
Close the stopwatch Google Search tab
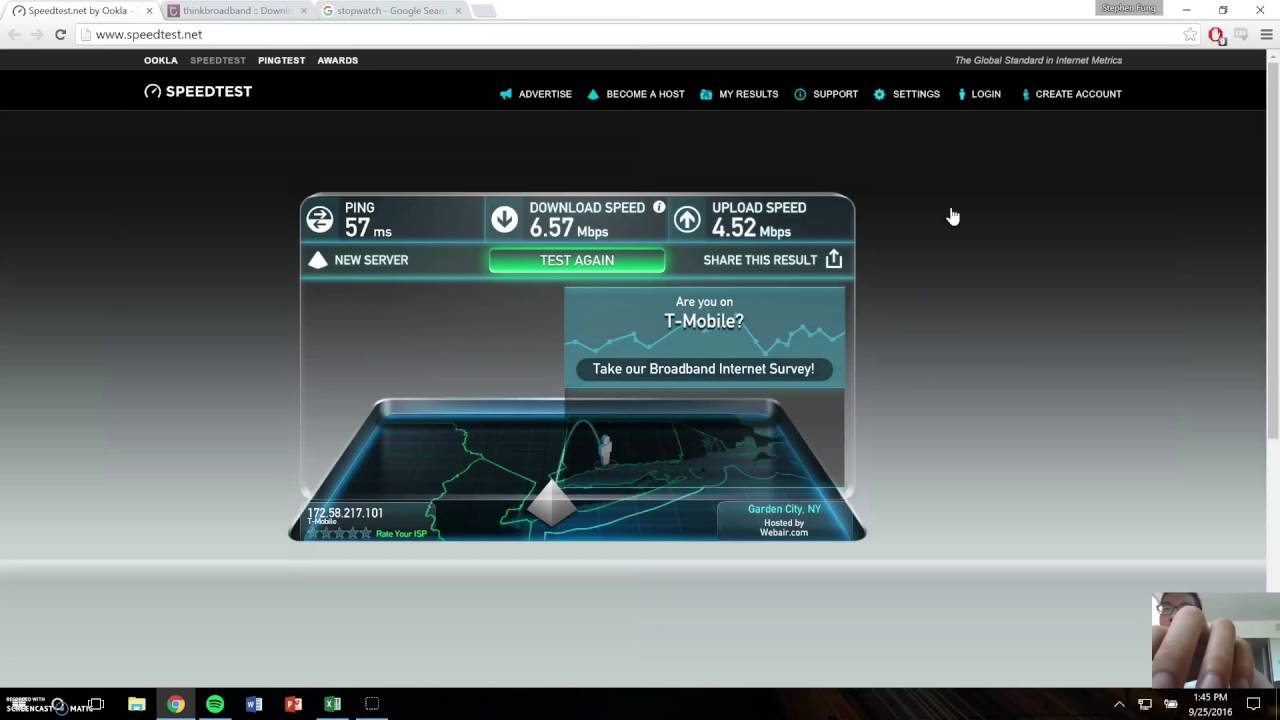click(x=457, y=11)
